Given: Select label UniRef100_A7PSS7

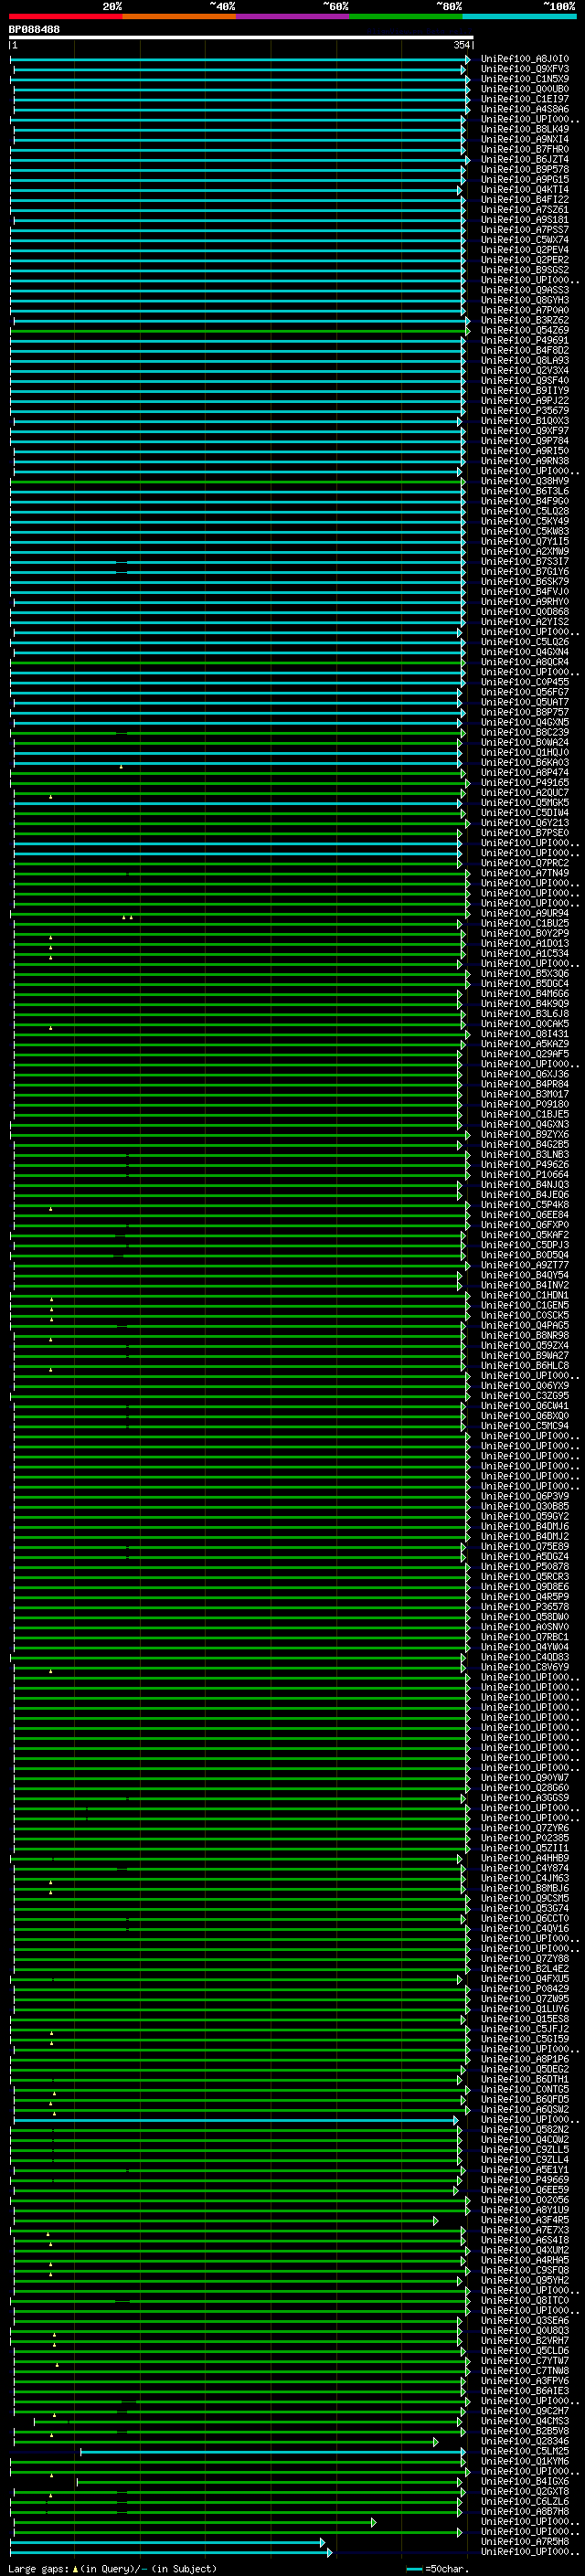Looking at the screenshot, I should point(525,230).
